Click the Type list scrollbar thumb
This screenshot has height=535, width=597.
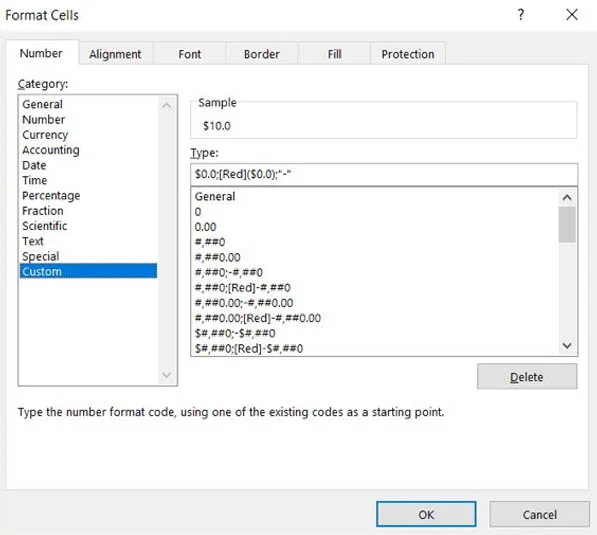(x=567, y=225)
